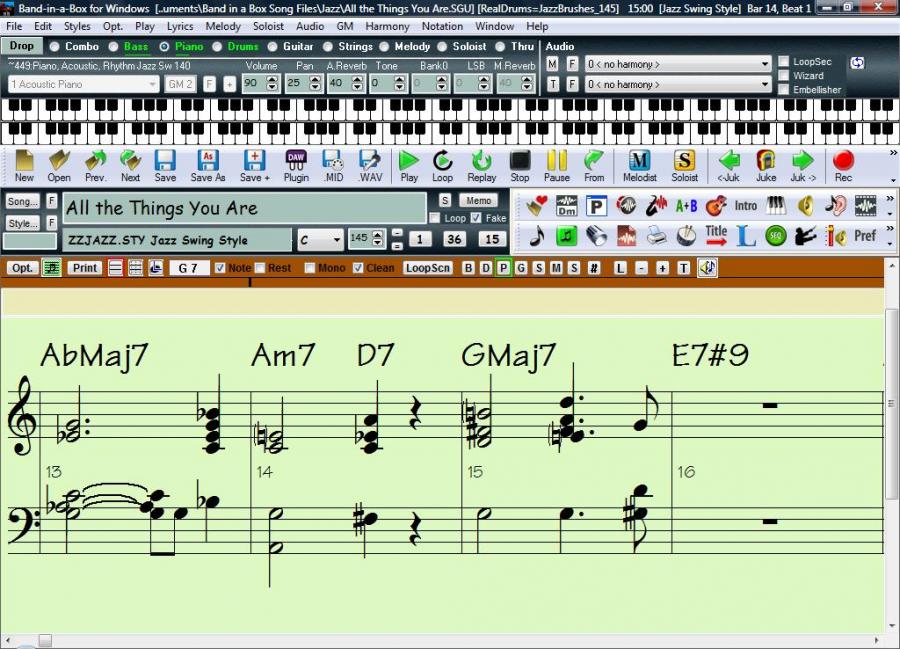The width and height of the screenshot is (900, 649).
Task: Click the LoopScn button
Action: pyautogui.click(x=428, y=268)
